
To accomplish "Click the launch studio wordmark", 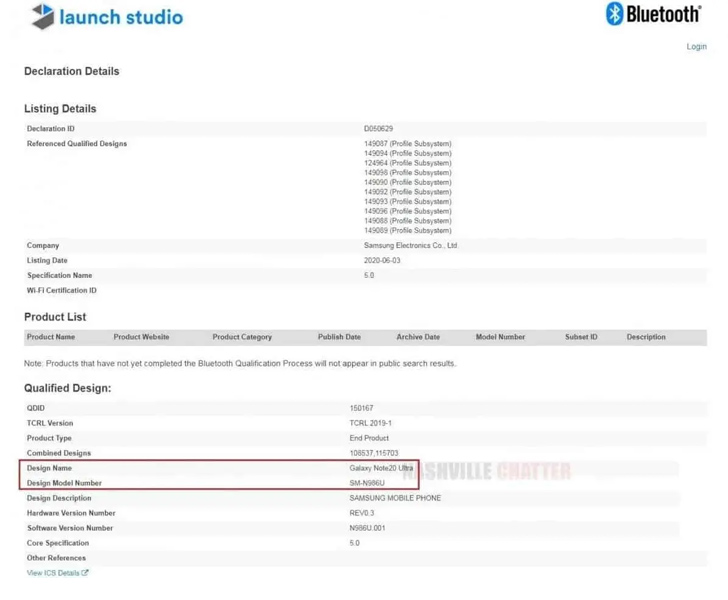I will coord(121,17).
